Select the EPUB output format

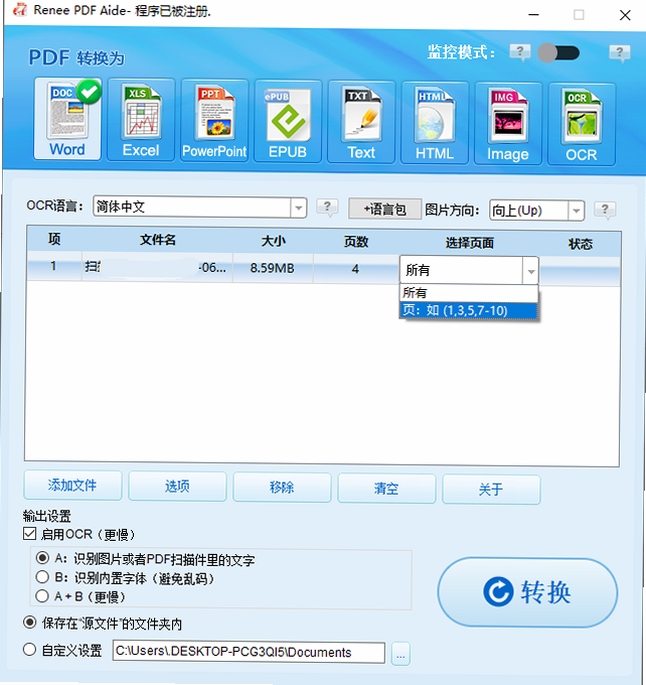coord(288,121)
